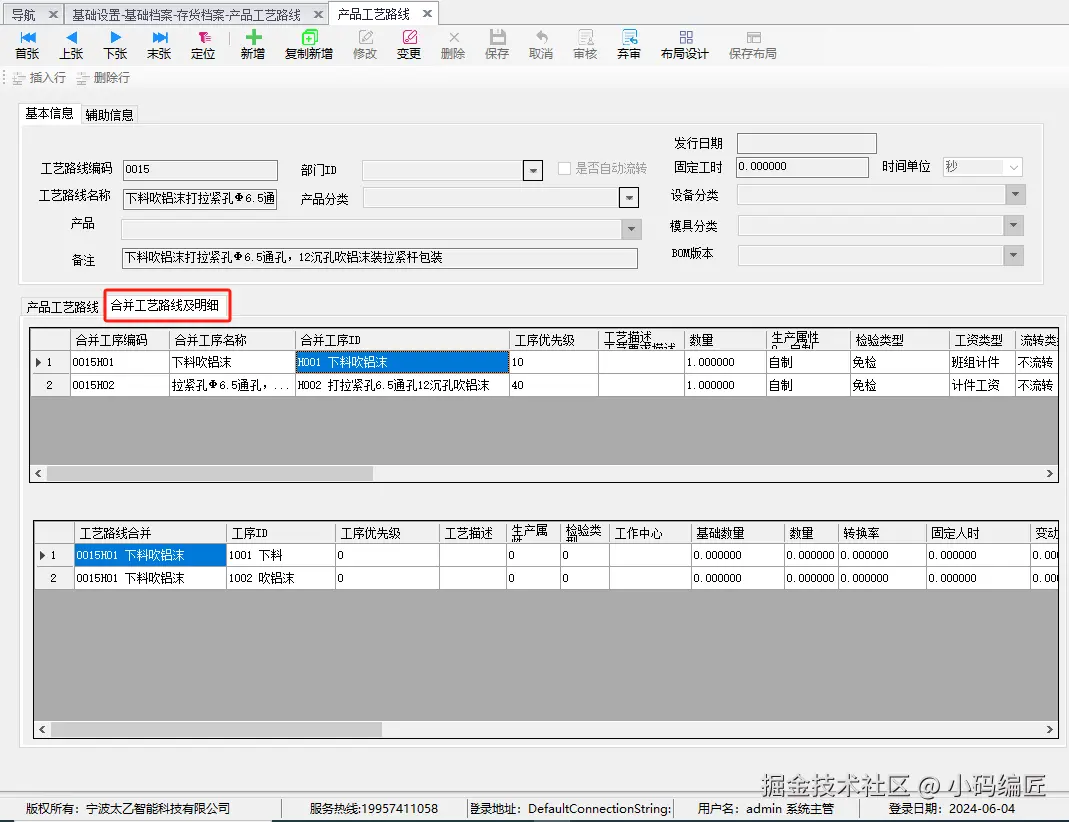Jump to last record via 末张
The image size is (1069, 822).
[x=159, y=45]
